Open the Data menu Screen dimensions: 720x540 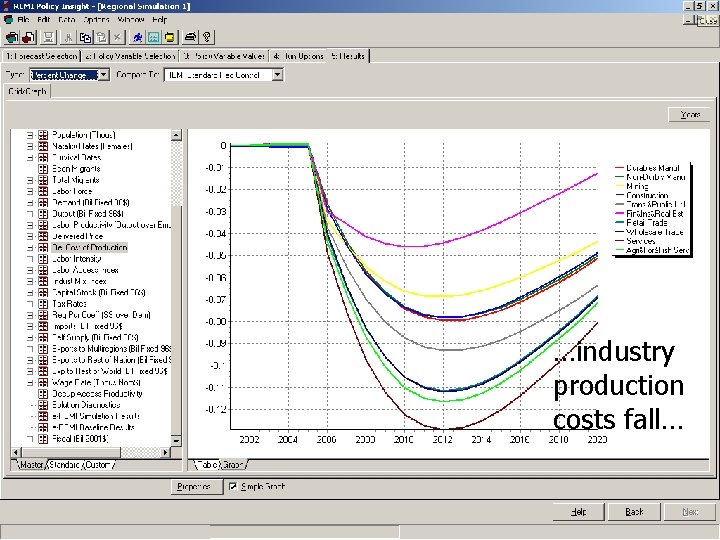(67, 20)
